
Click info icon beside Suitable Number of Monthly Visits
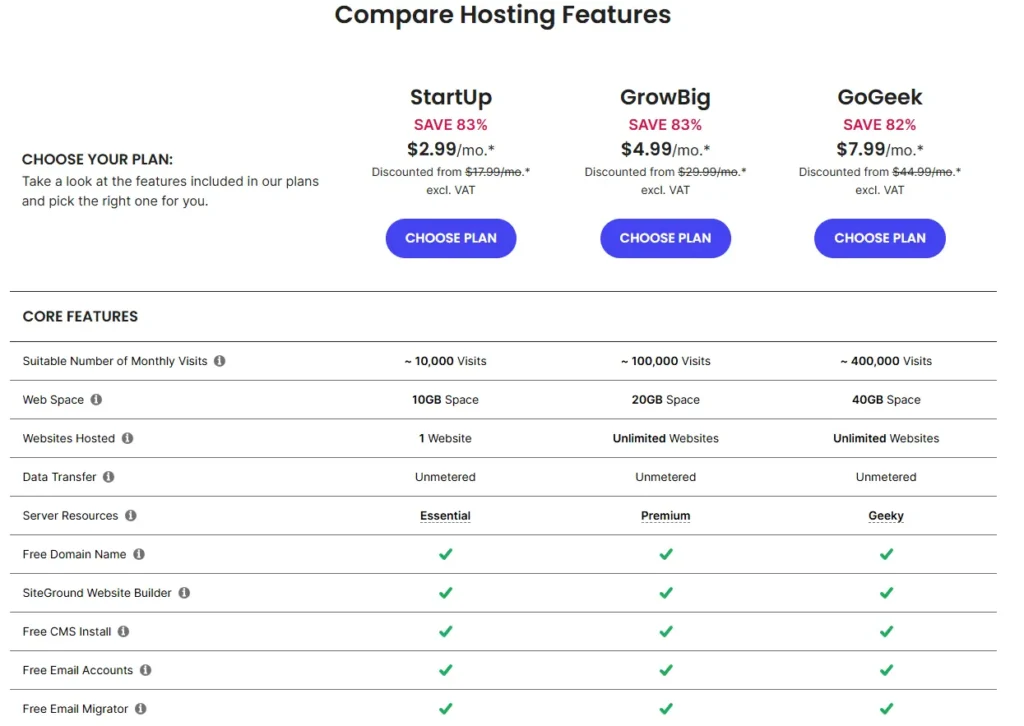pos(219,361)
